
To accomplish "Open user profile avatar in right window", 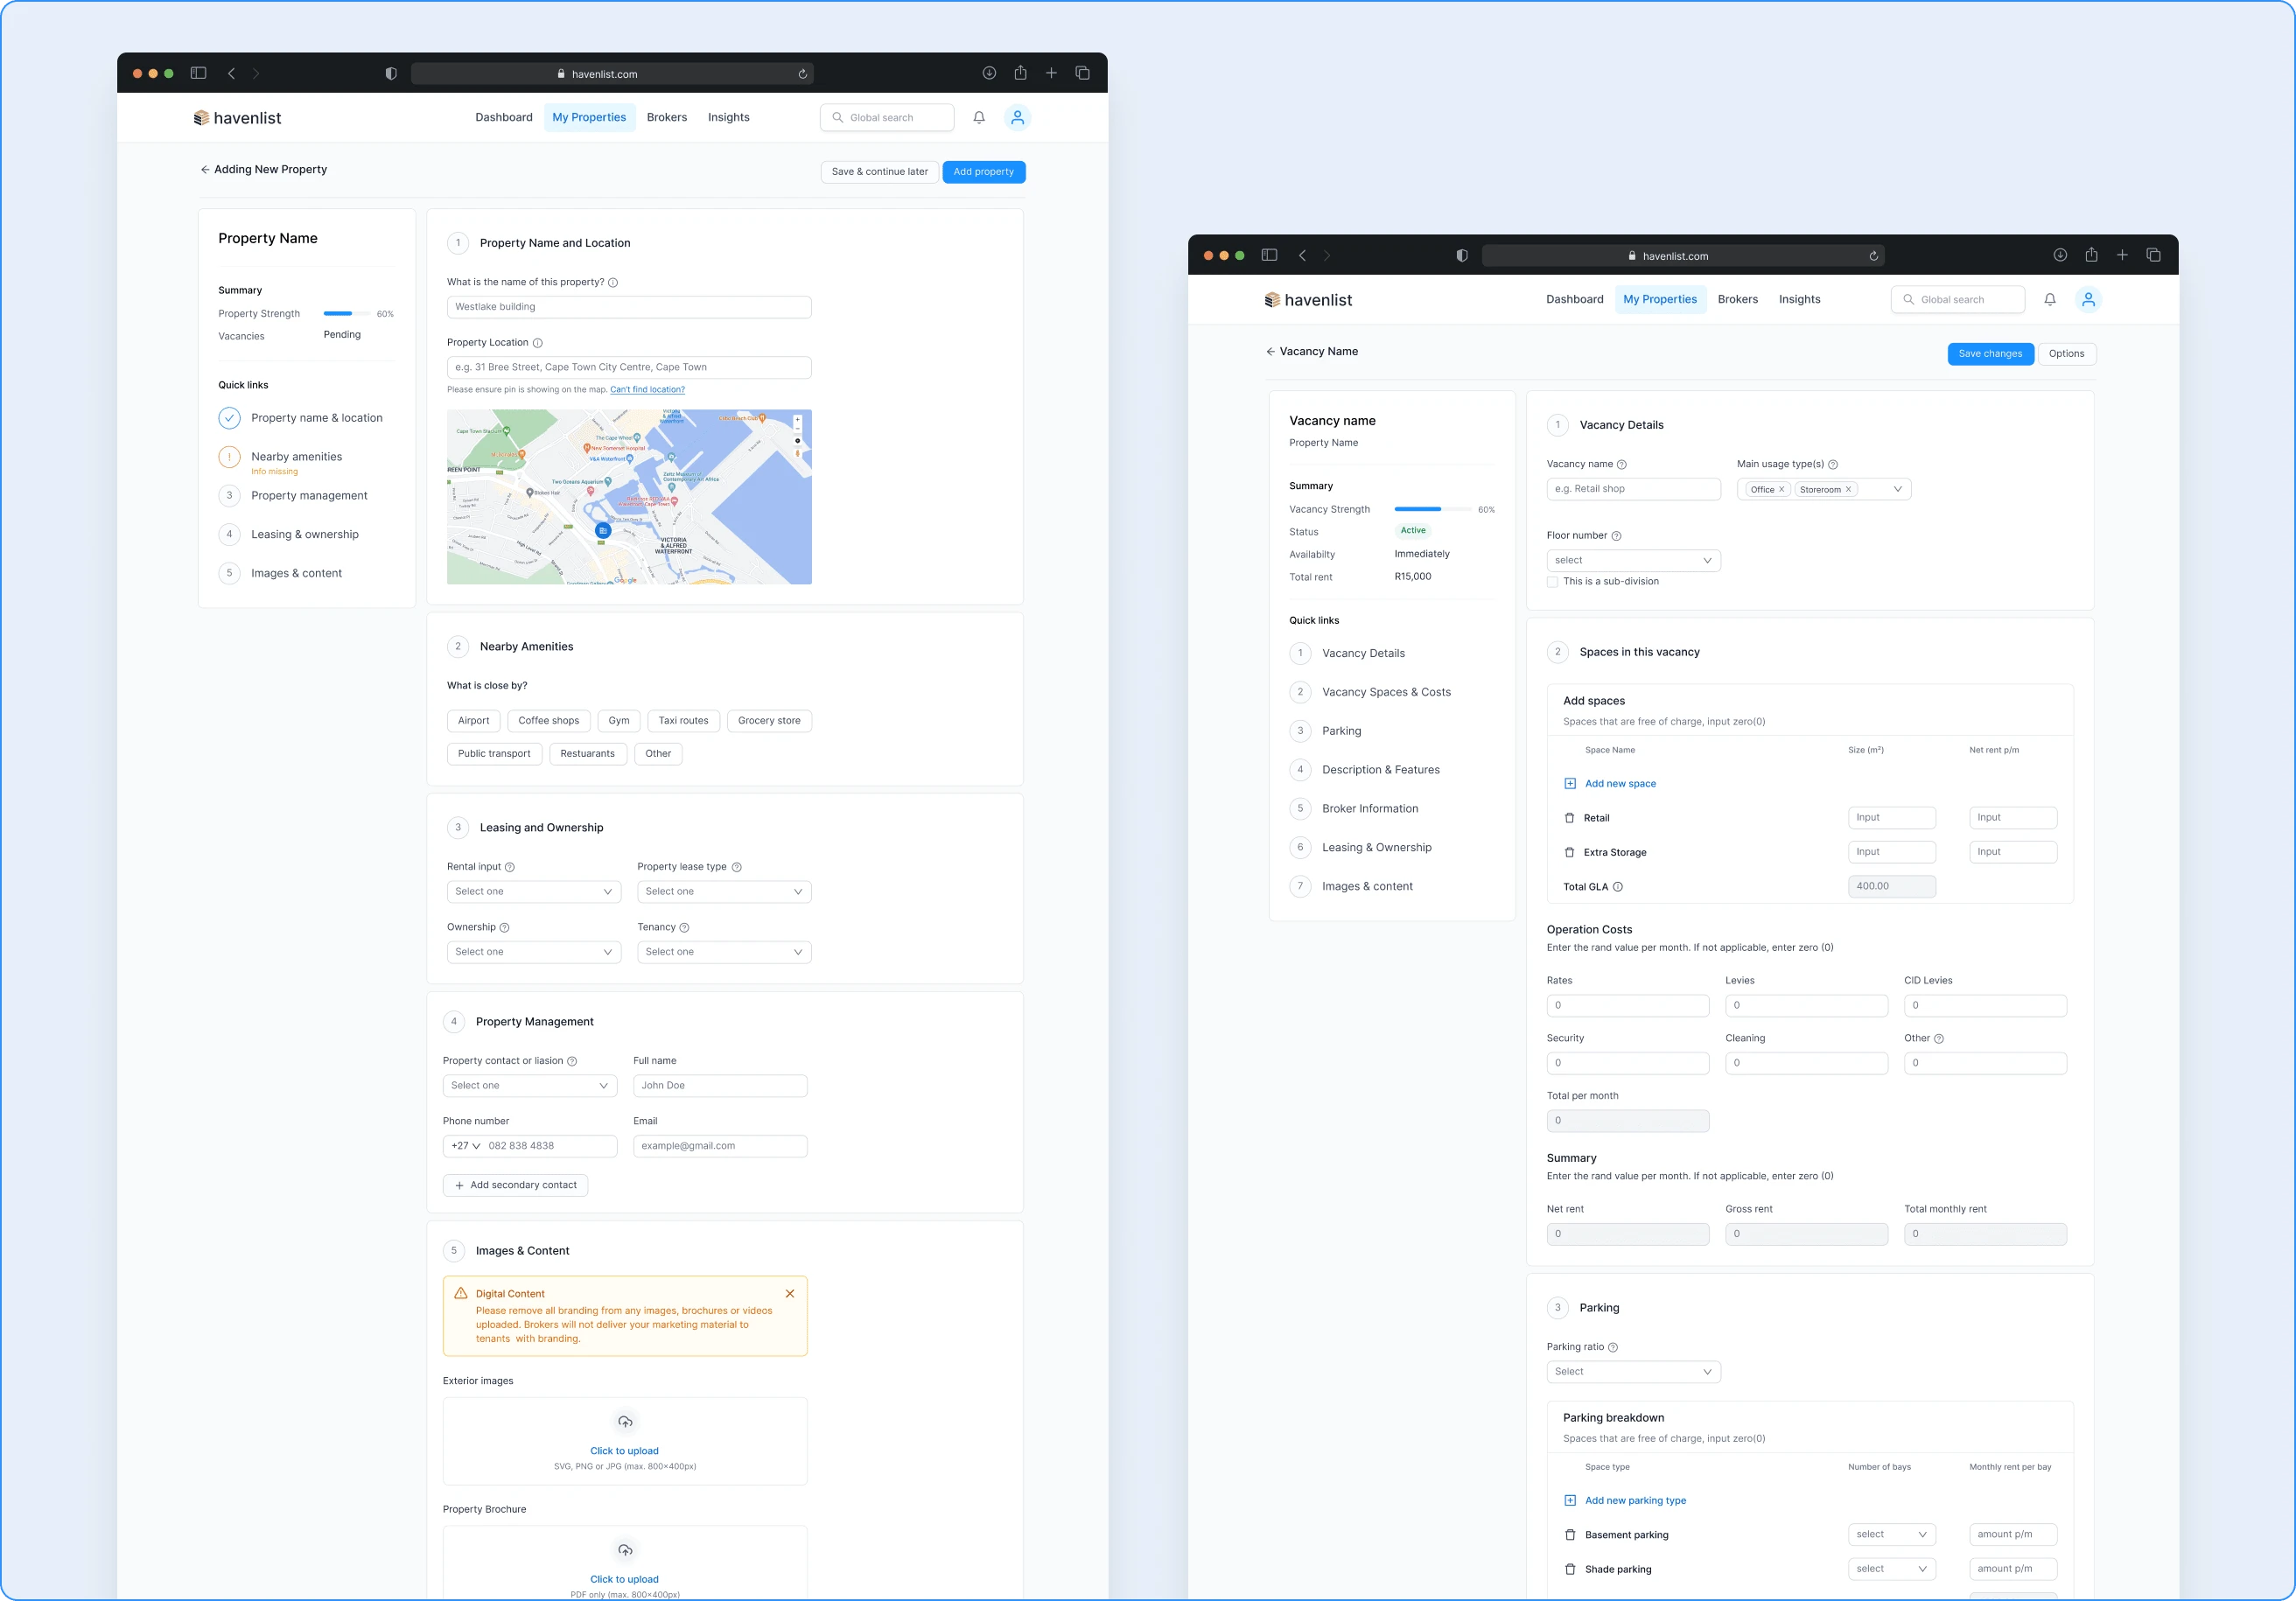I will [x=2087, y=299].
